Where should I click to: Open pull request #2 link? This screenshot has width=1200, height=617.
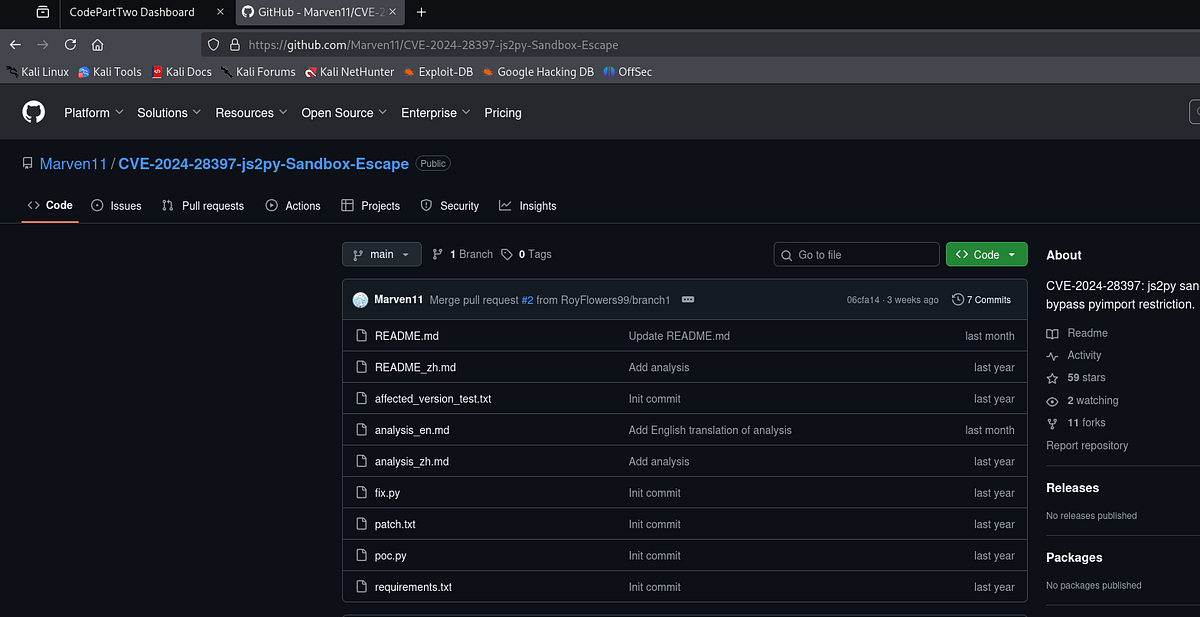[x=527, y=299]
